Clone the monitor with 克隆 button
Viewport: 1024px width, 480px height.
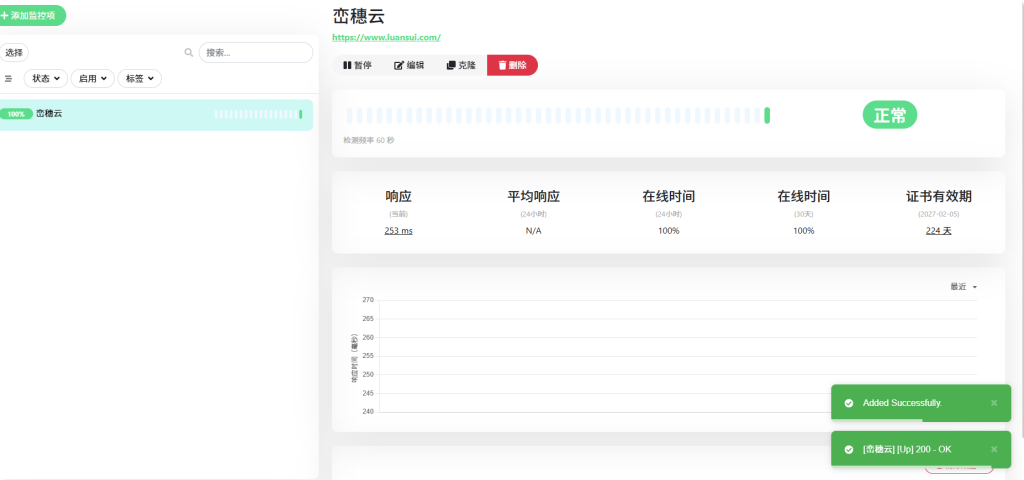pos(461,65)
